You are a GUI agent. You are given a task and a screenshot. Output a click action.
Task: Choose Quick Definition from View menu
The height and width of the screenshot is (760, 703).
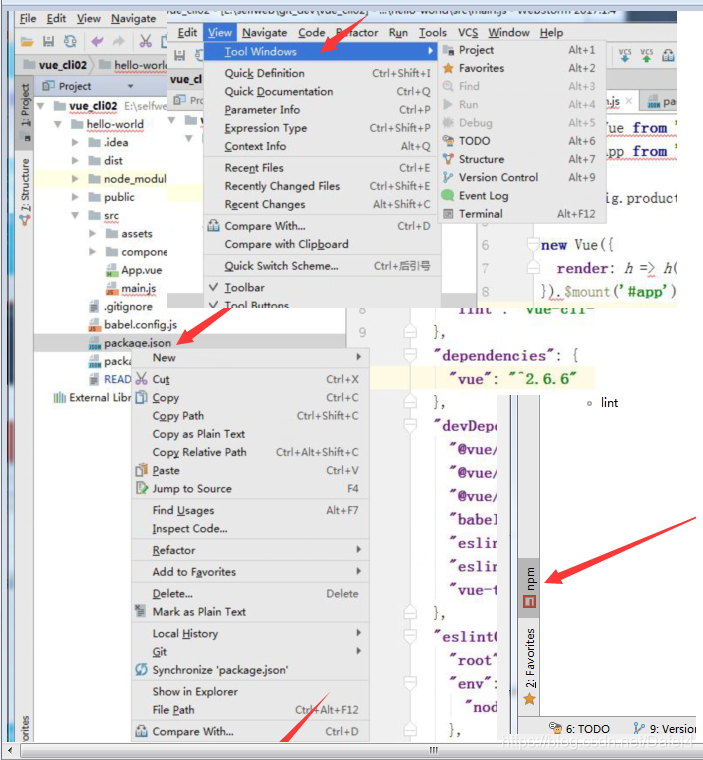pos(322,74)
